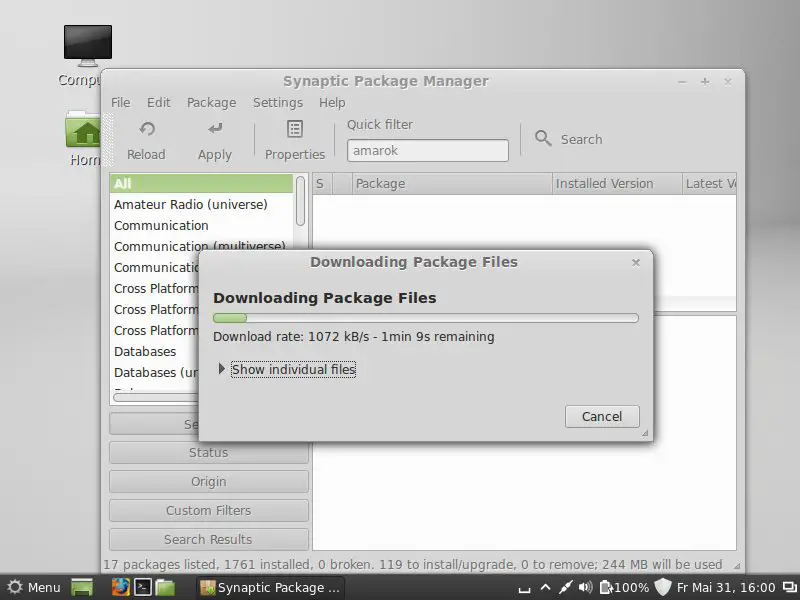Close the Downloading Package Files dialog
Screen dimensions: 800x600
[x=636, y=262]
